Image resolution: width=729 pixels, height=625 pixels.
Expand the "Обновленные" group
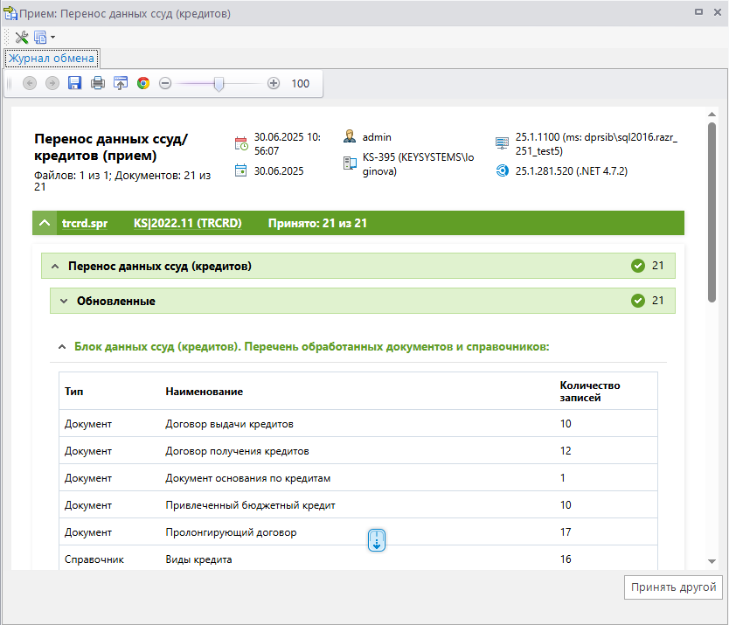pos(63,300)
